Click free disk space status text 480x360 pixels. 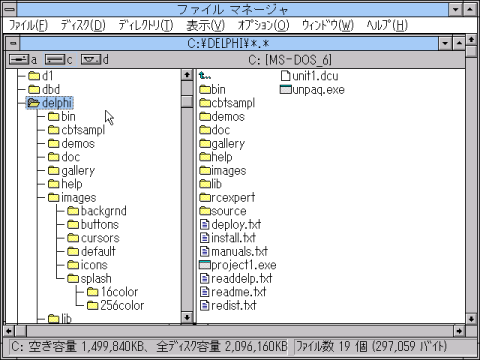point(149,347)
